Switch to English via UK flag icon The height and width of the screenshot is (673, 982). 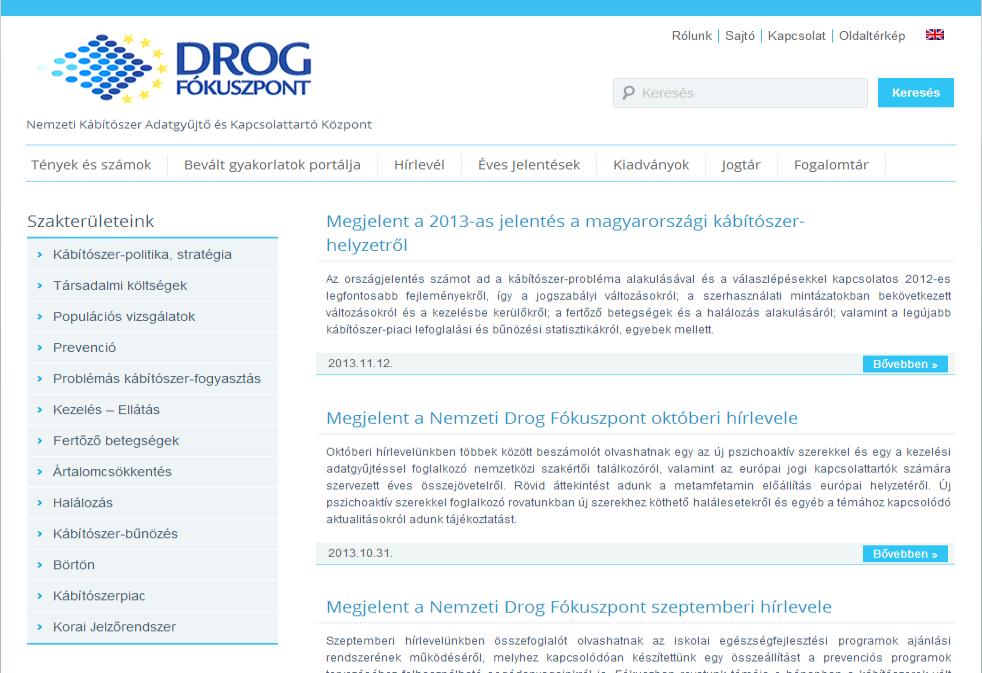934,35
